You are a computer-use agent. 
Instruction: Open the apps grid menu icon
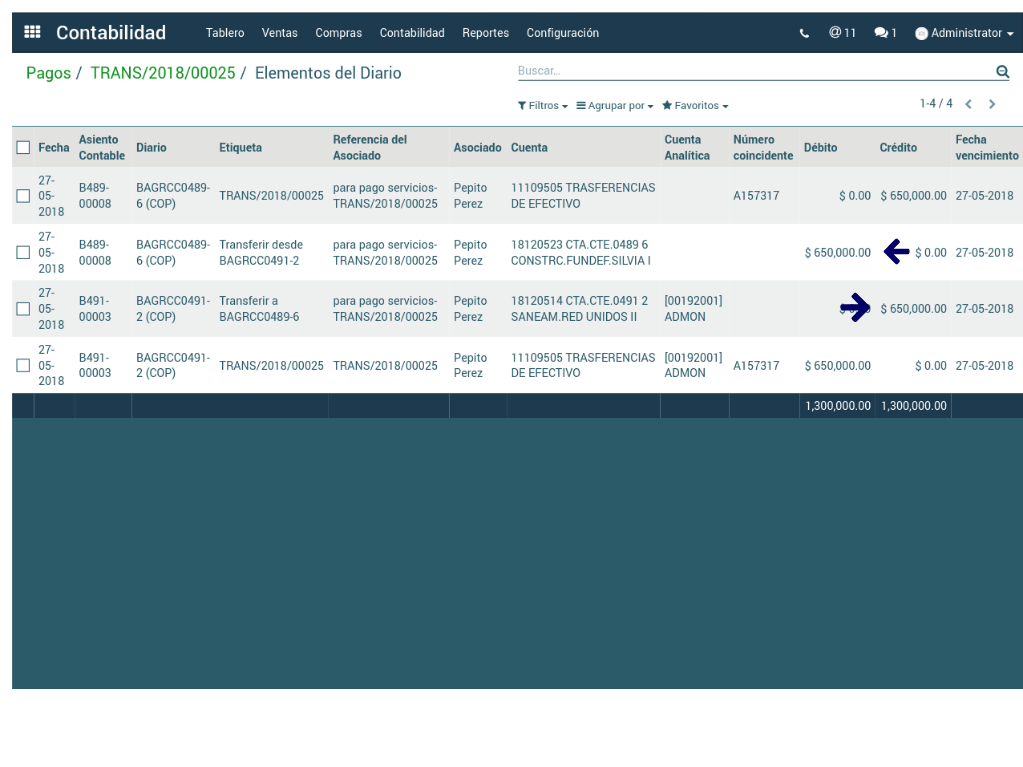point(32,32)
